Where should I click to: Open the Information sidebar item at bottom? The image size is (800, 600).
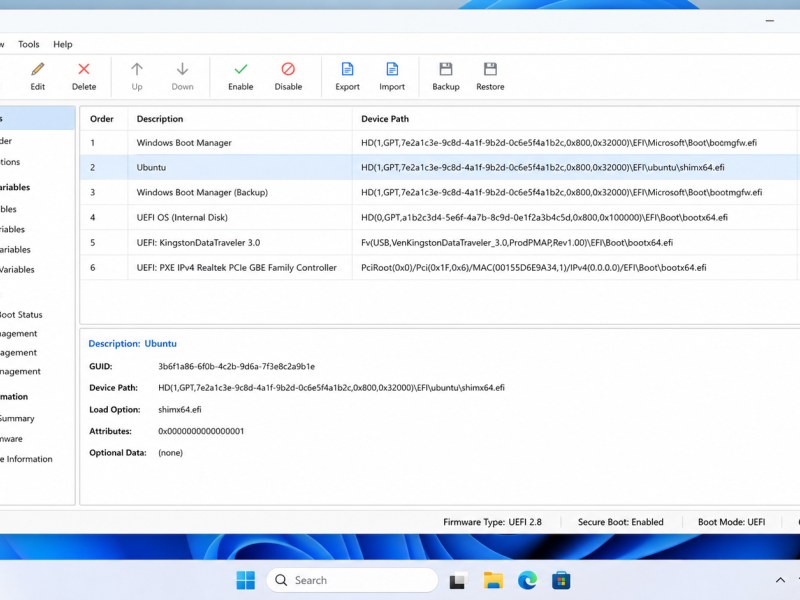pos(27,459)
